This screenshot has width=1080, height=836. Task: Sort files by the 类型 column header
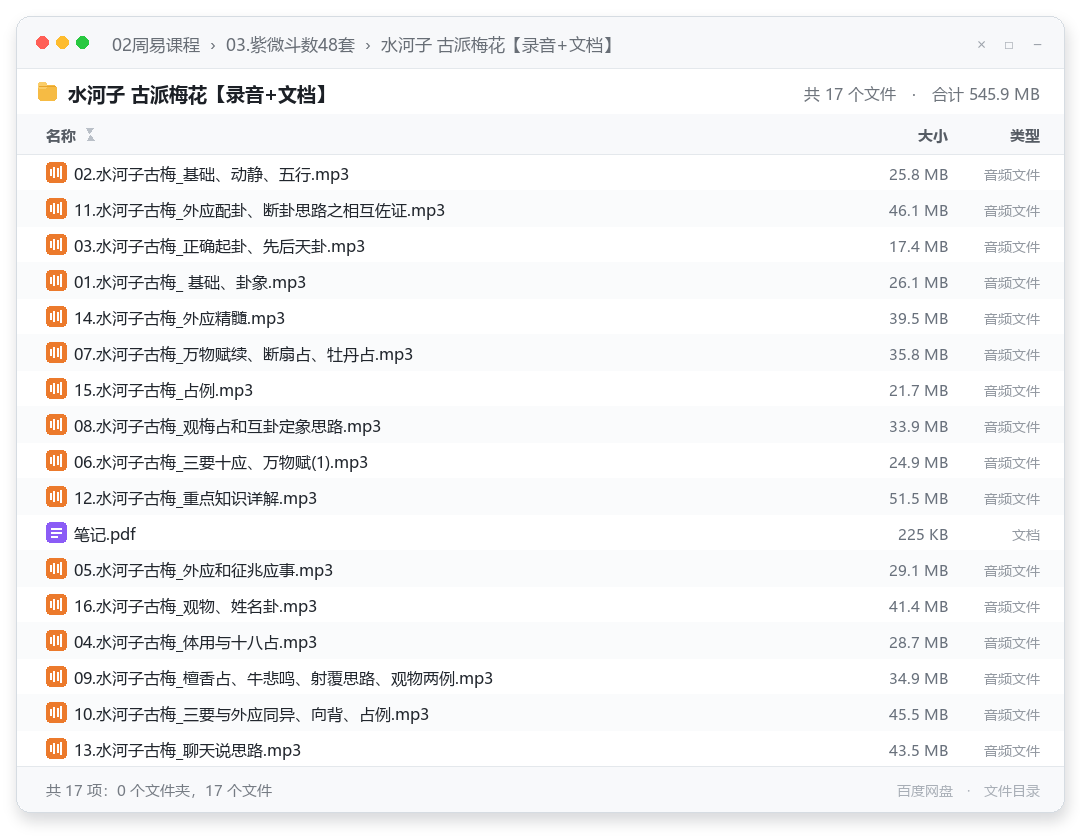click(1025, 136)
